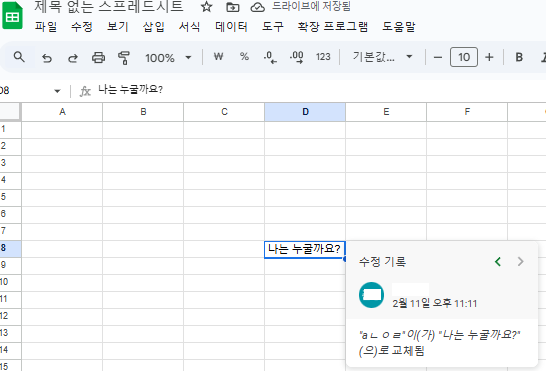549x371 pixels.
Task: Decrease the font size with minus
Action: click(x=438, y=57)
